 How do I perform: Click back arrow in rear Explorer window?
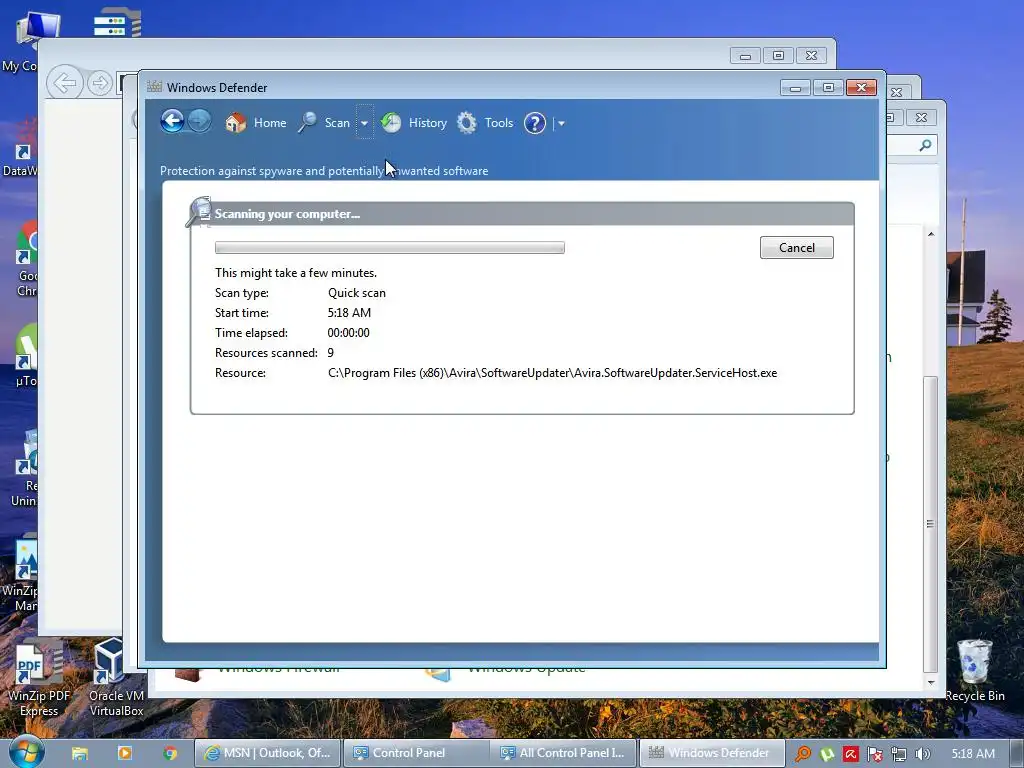click(65, 83)
